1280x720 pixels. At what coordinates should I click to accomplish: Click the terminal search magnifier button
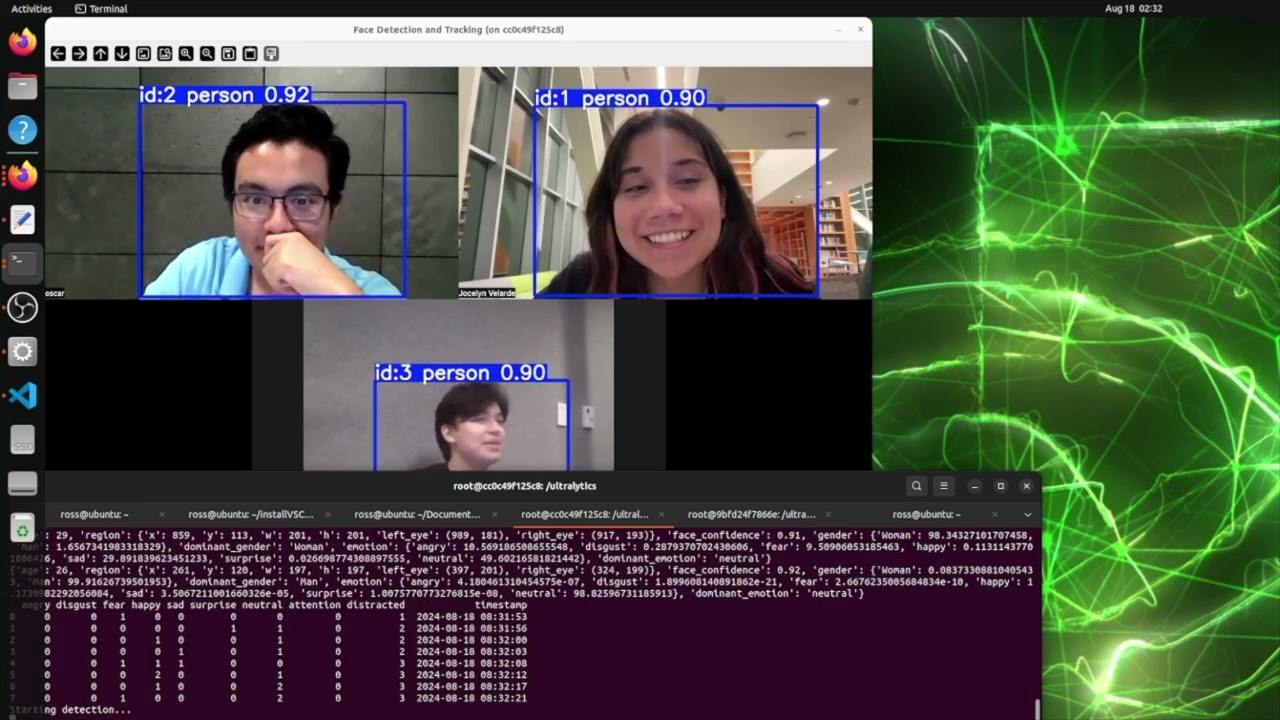click(x=916, y=486)
